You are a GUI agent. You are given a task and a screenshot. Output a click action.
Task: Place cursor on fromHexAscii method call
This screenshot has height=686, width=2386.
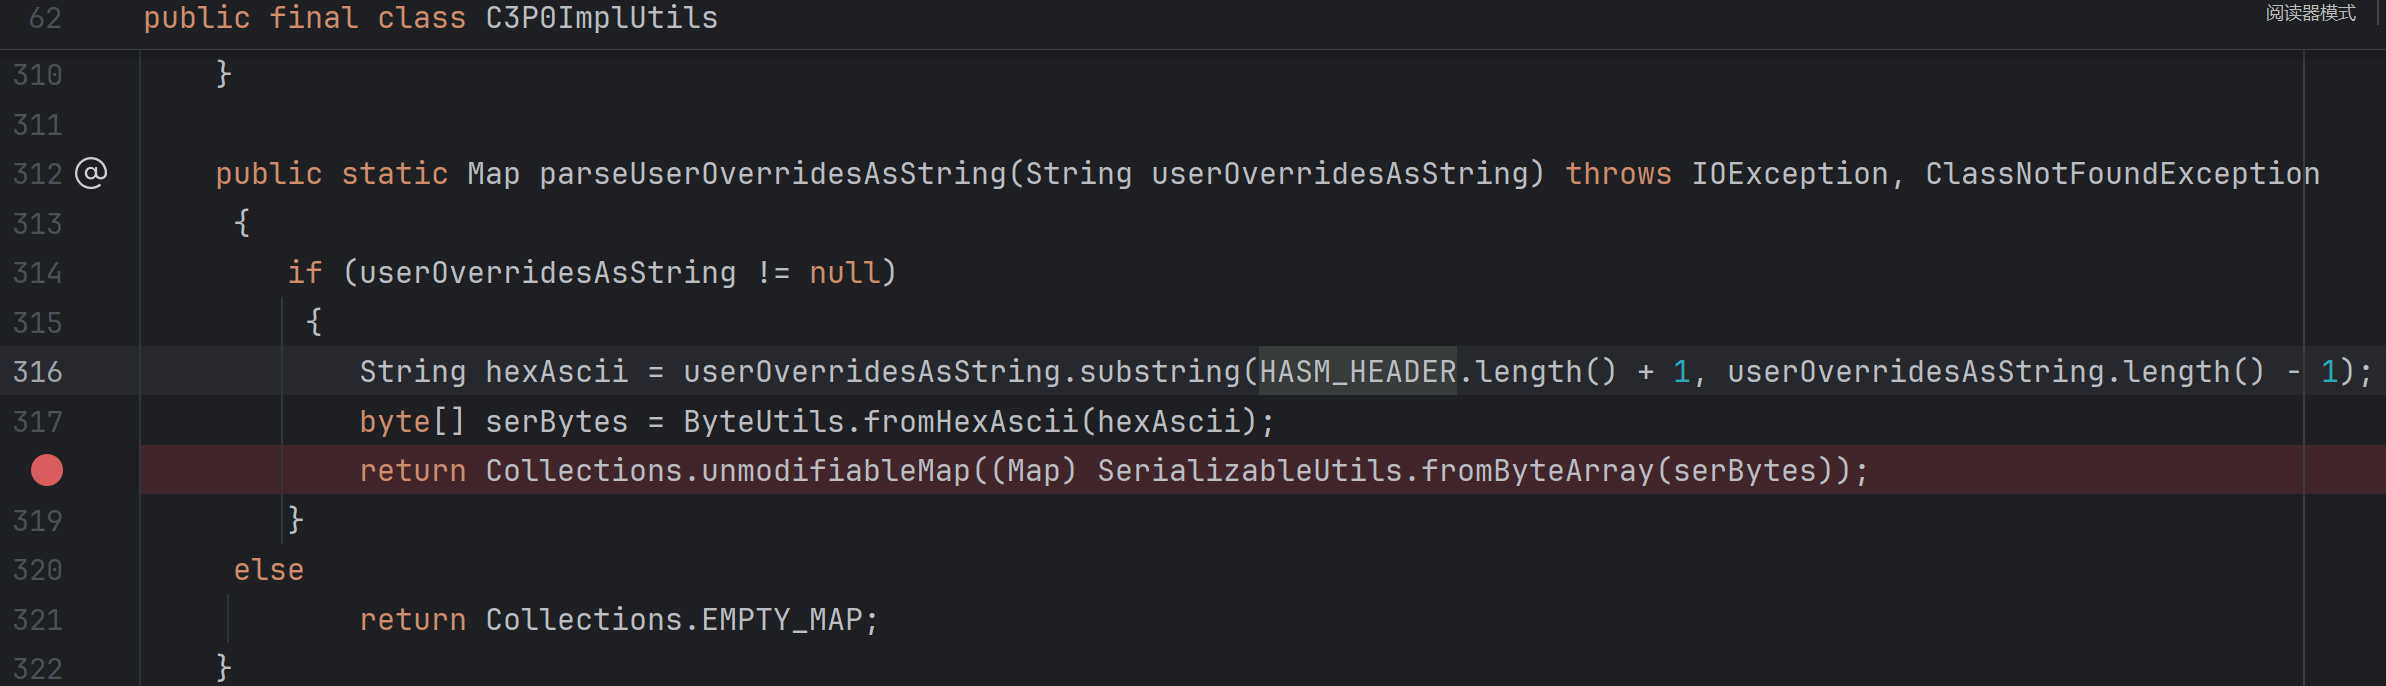pos(970,422)
